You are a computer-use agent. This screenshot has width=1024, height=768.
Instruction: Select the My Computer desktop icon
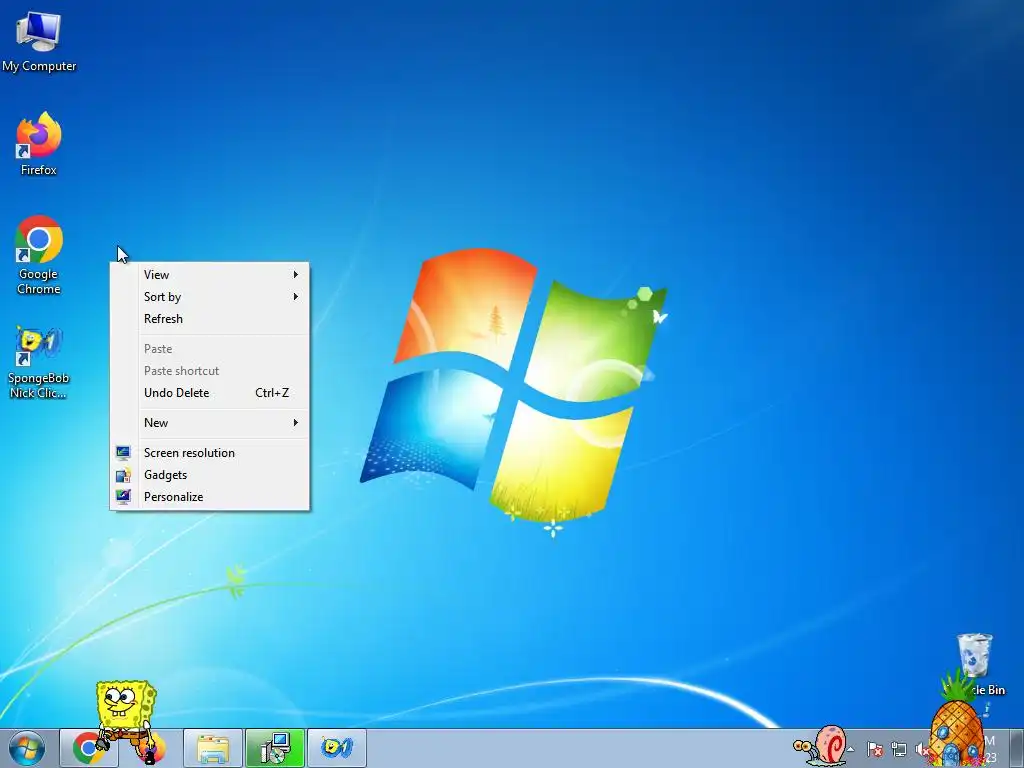(x=39, y=40)
